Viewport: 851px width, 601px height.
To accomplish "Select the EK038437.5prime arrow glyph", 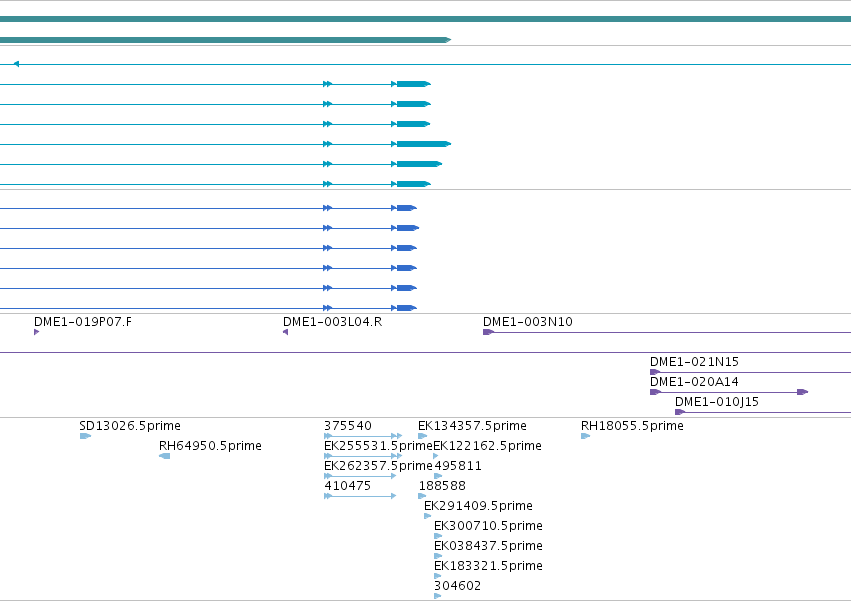I will [x=438, y=556].
